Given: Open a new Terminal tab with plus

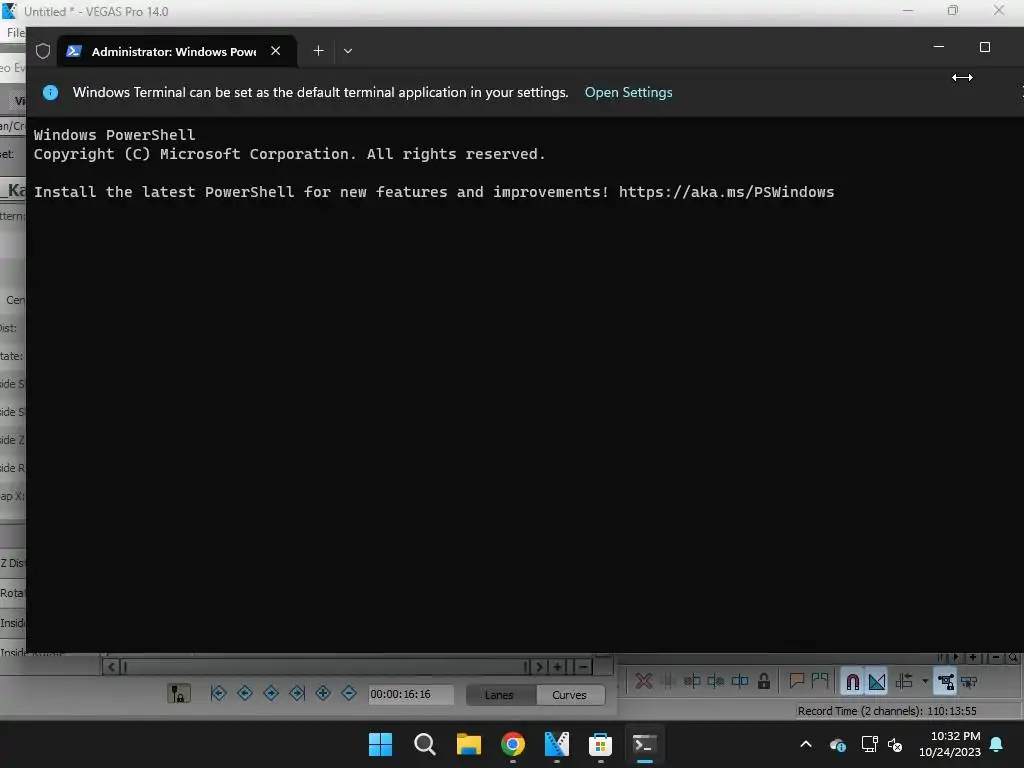Looking at the screenshot, I should pos(318,51).
